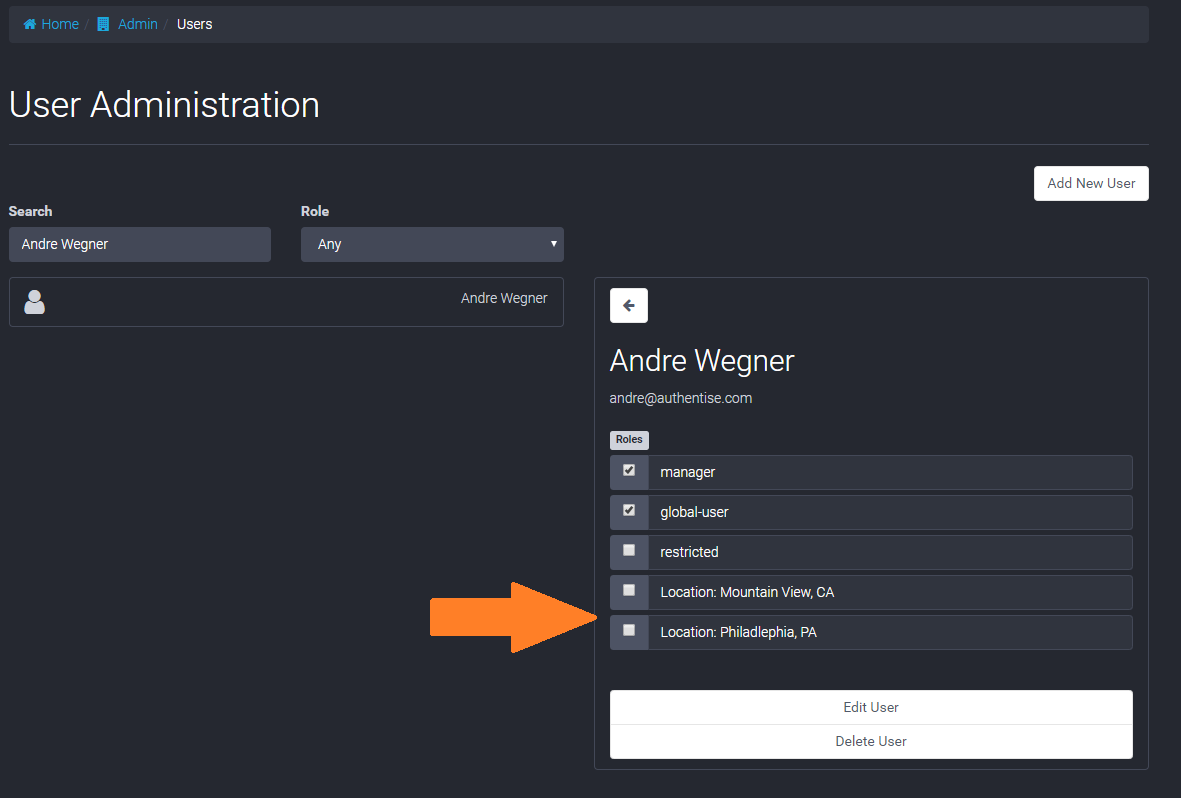Image resolution: width=1181 pixels, height=799 pixels.
Task: Click the andre@authentise.com email text
Action: point(681,398)
